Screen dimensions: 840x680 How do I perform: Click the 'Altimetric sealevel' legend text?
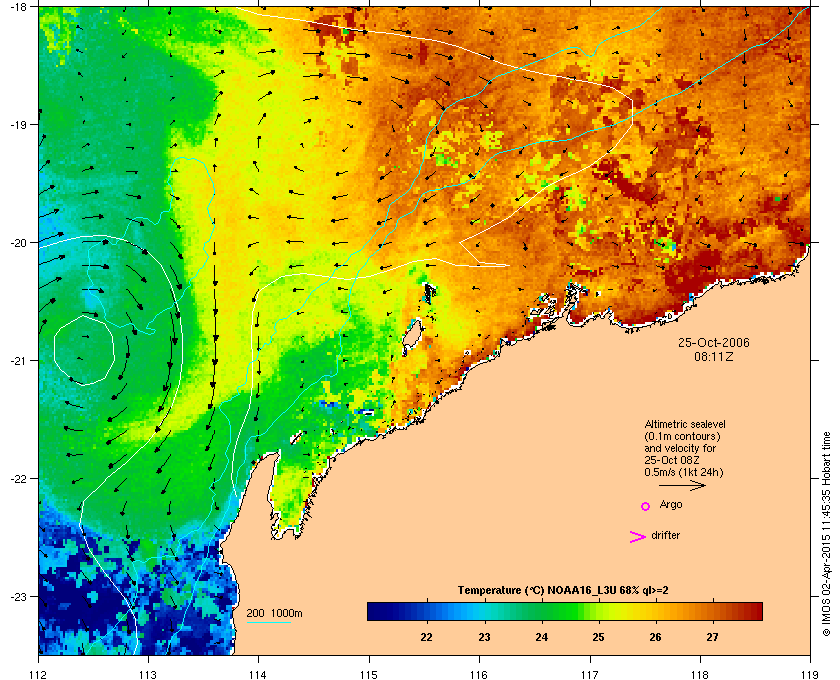coord(685,424)
